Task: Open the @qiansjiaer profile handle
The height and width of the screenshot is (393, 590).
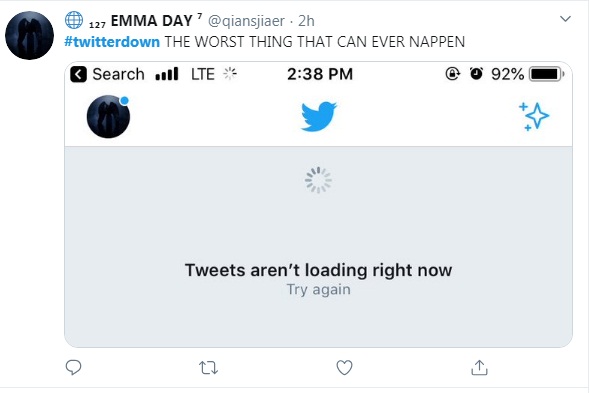Action: tap(246, 21)
